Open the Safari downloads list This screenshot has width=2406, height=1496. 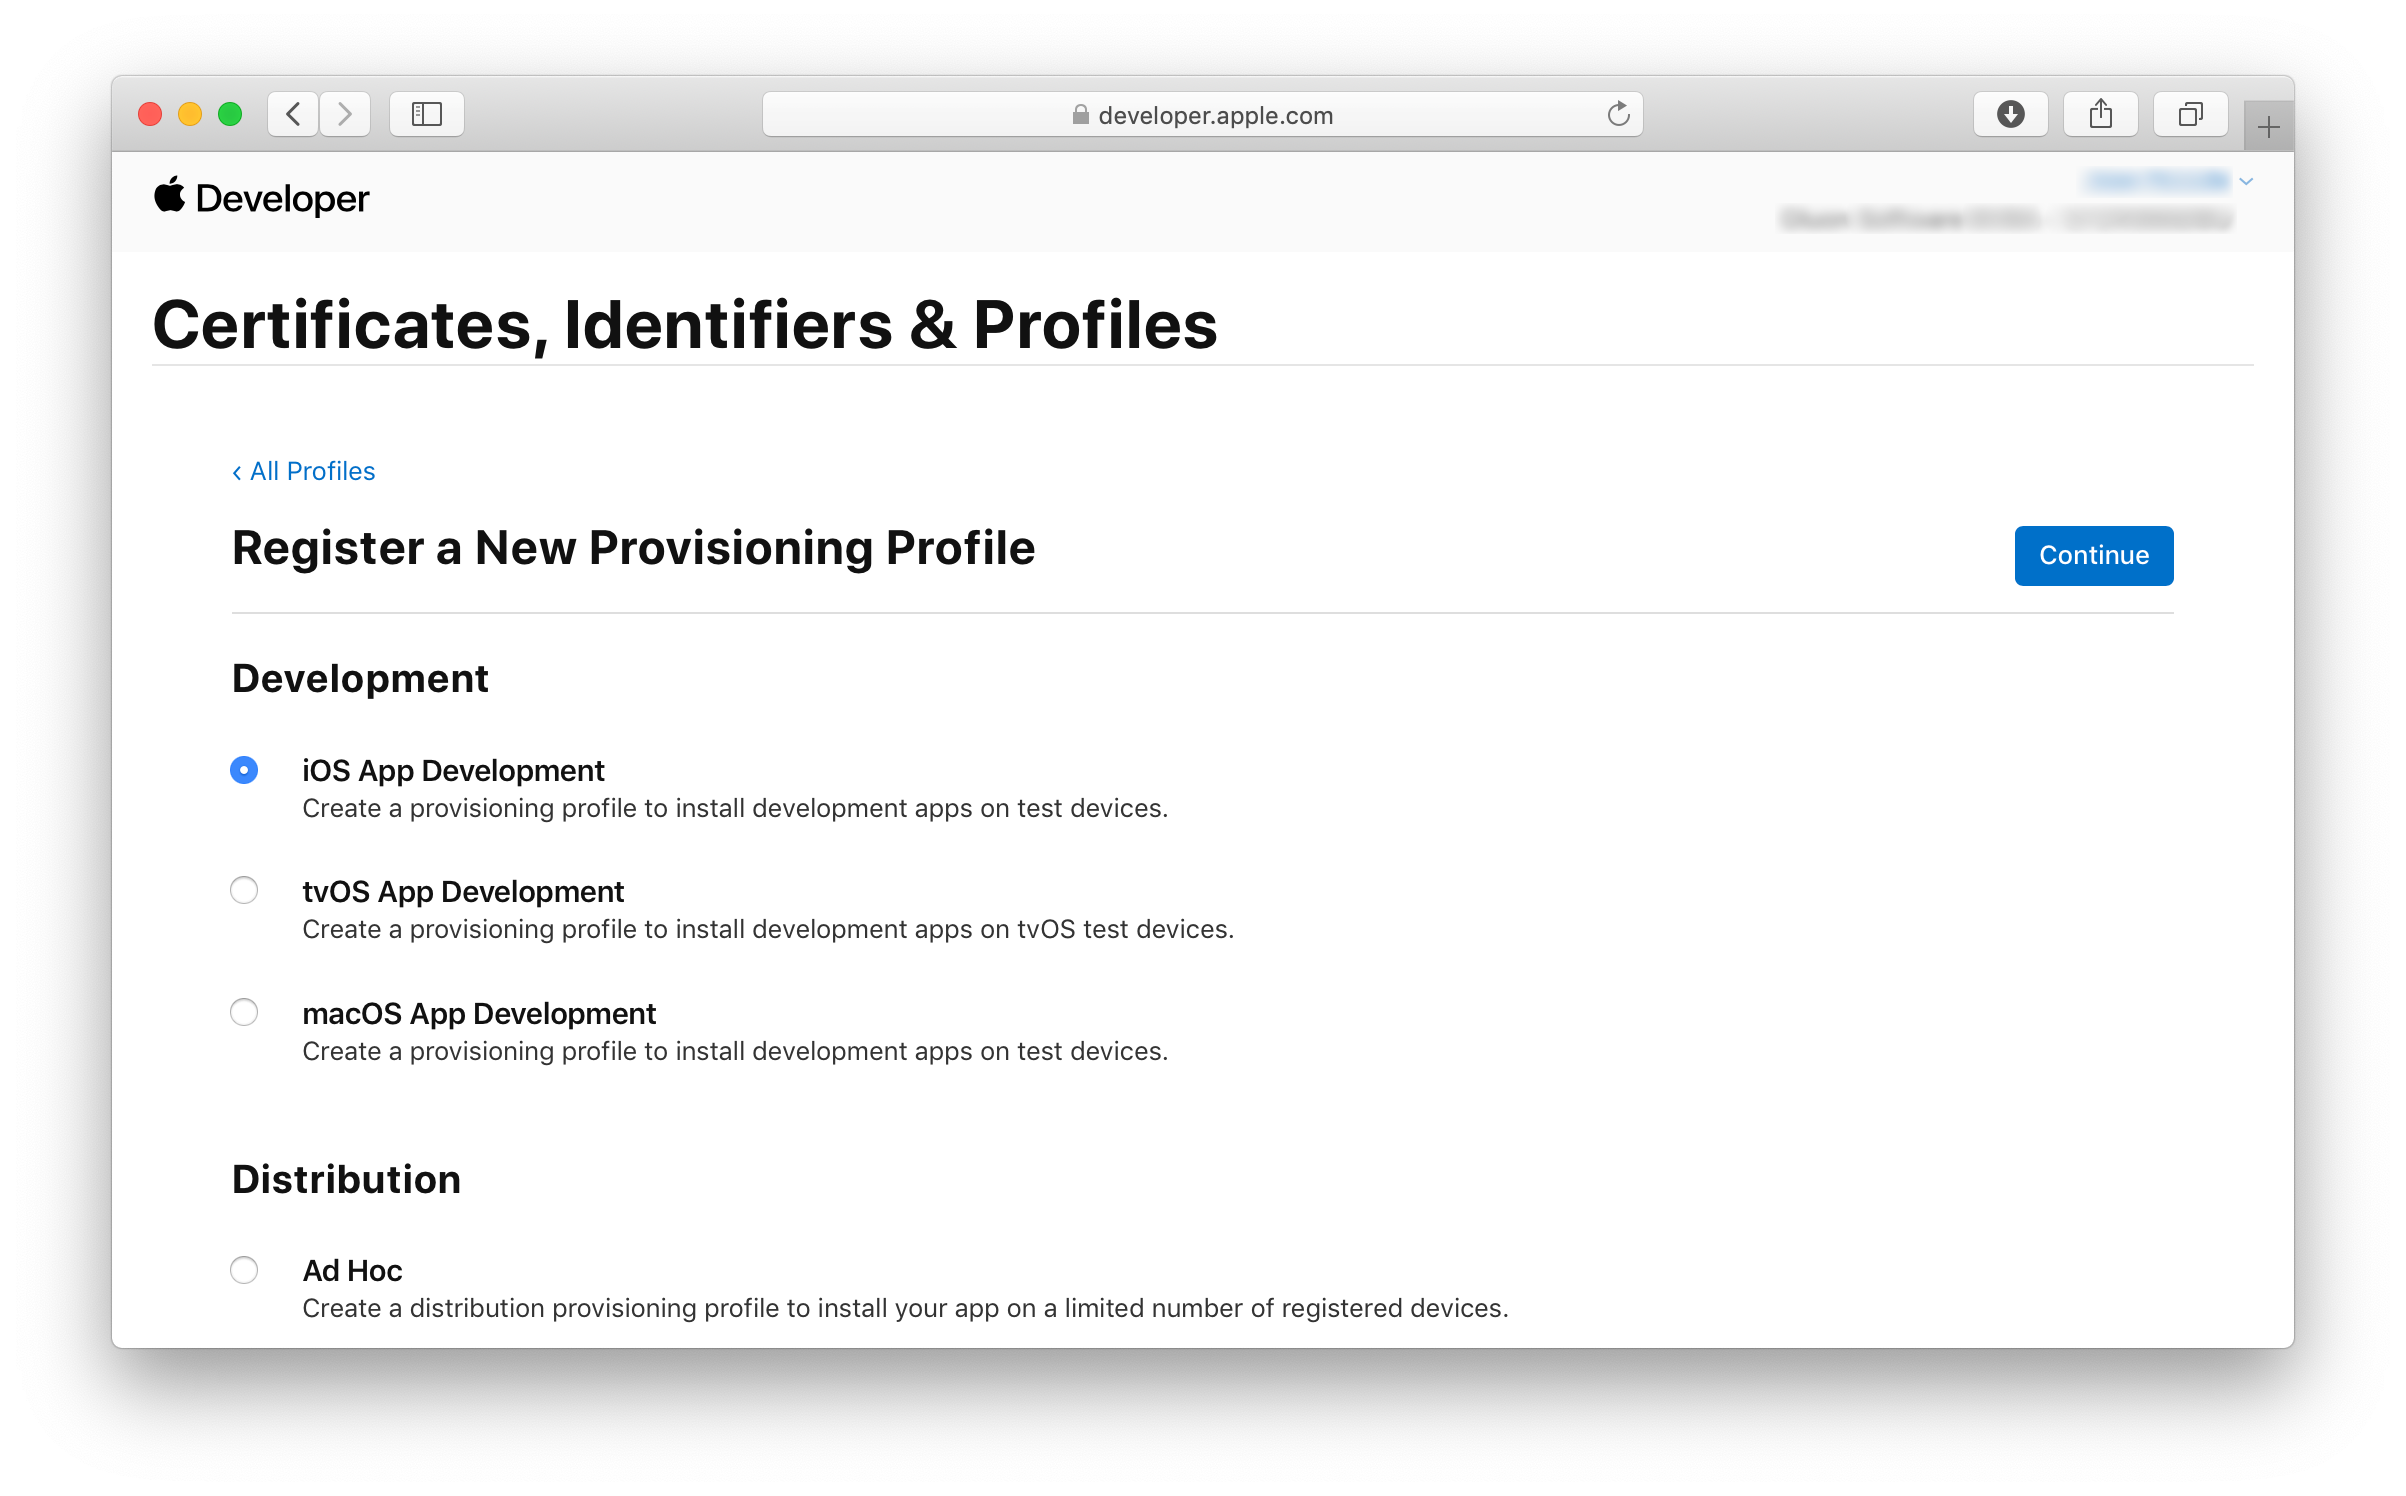[2011, 114]
